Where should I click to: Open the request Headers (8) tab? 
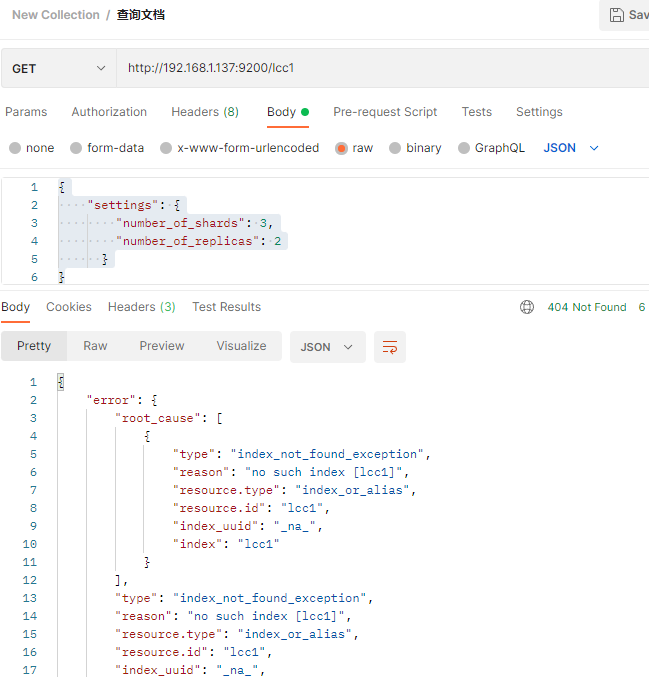pos(204,112)
